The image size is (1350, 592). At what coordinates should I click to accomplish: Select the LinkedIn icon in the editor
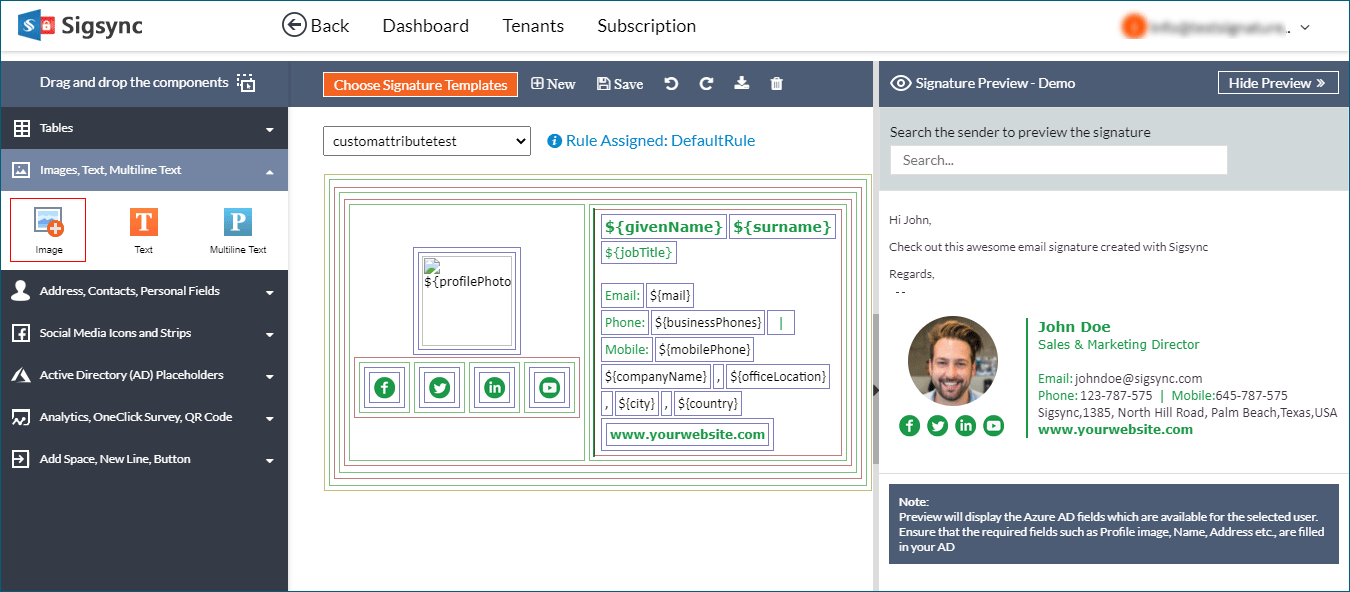point(494,388)
